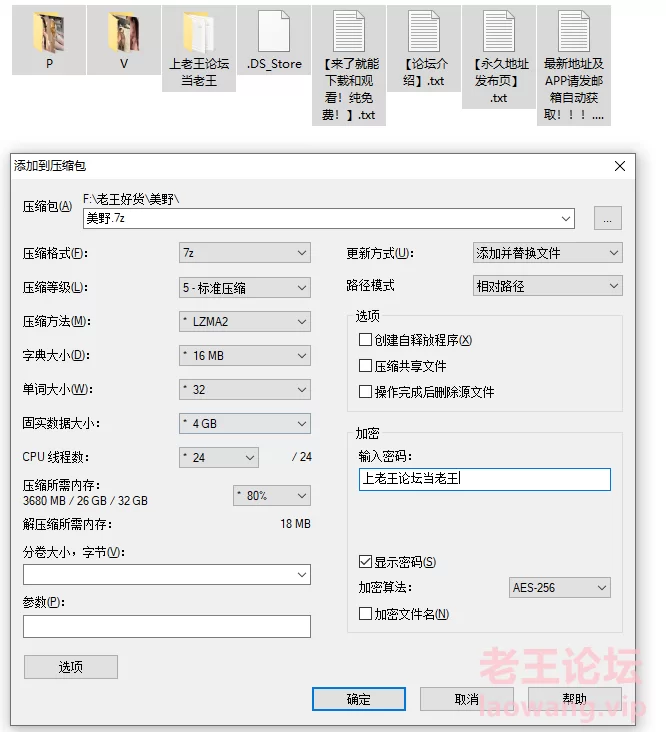Uncheck 显示密码 checkbox

pos(365,562)
